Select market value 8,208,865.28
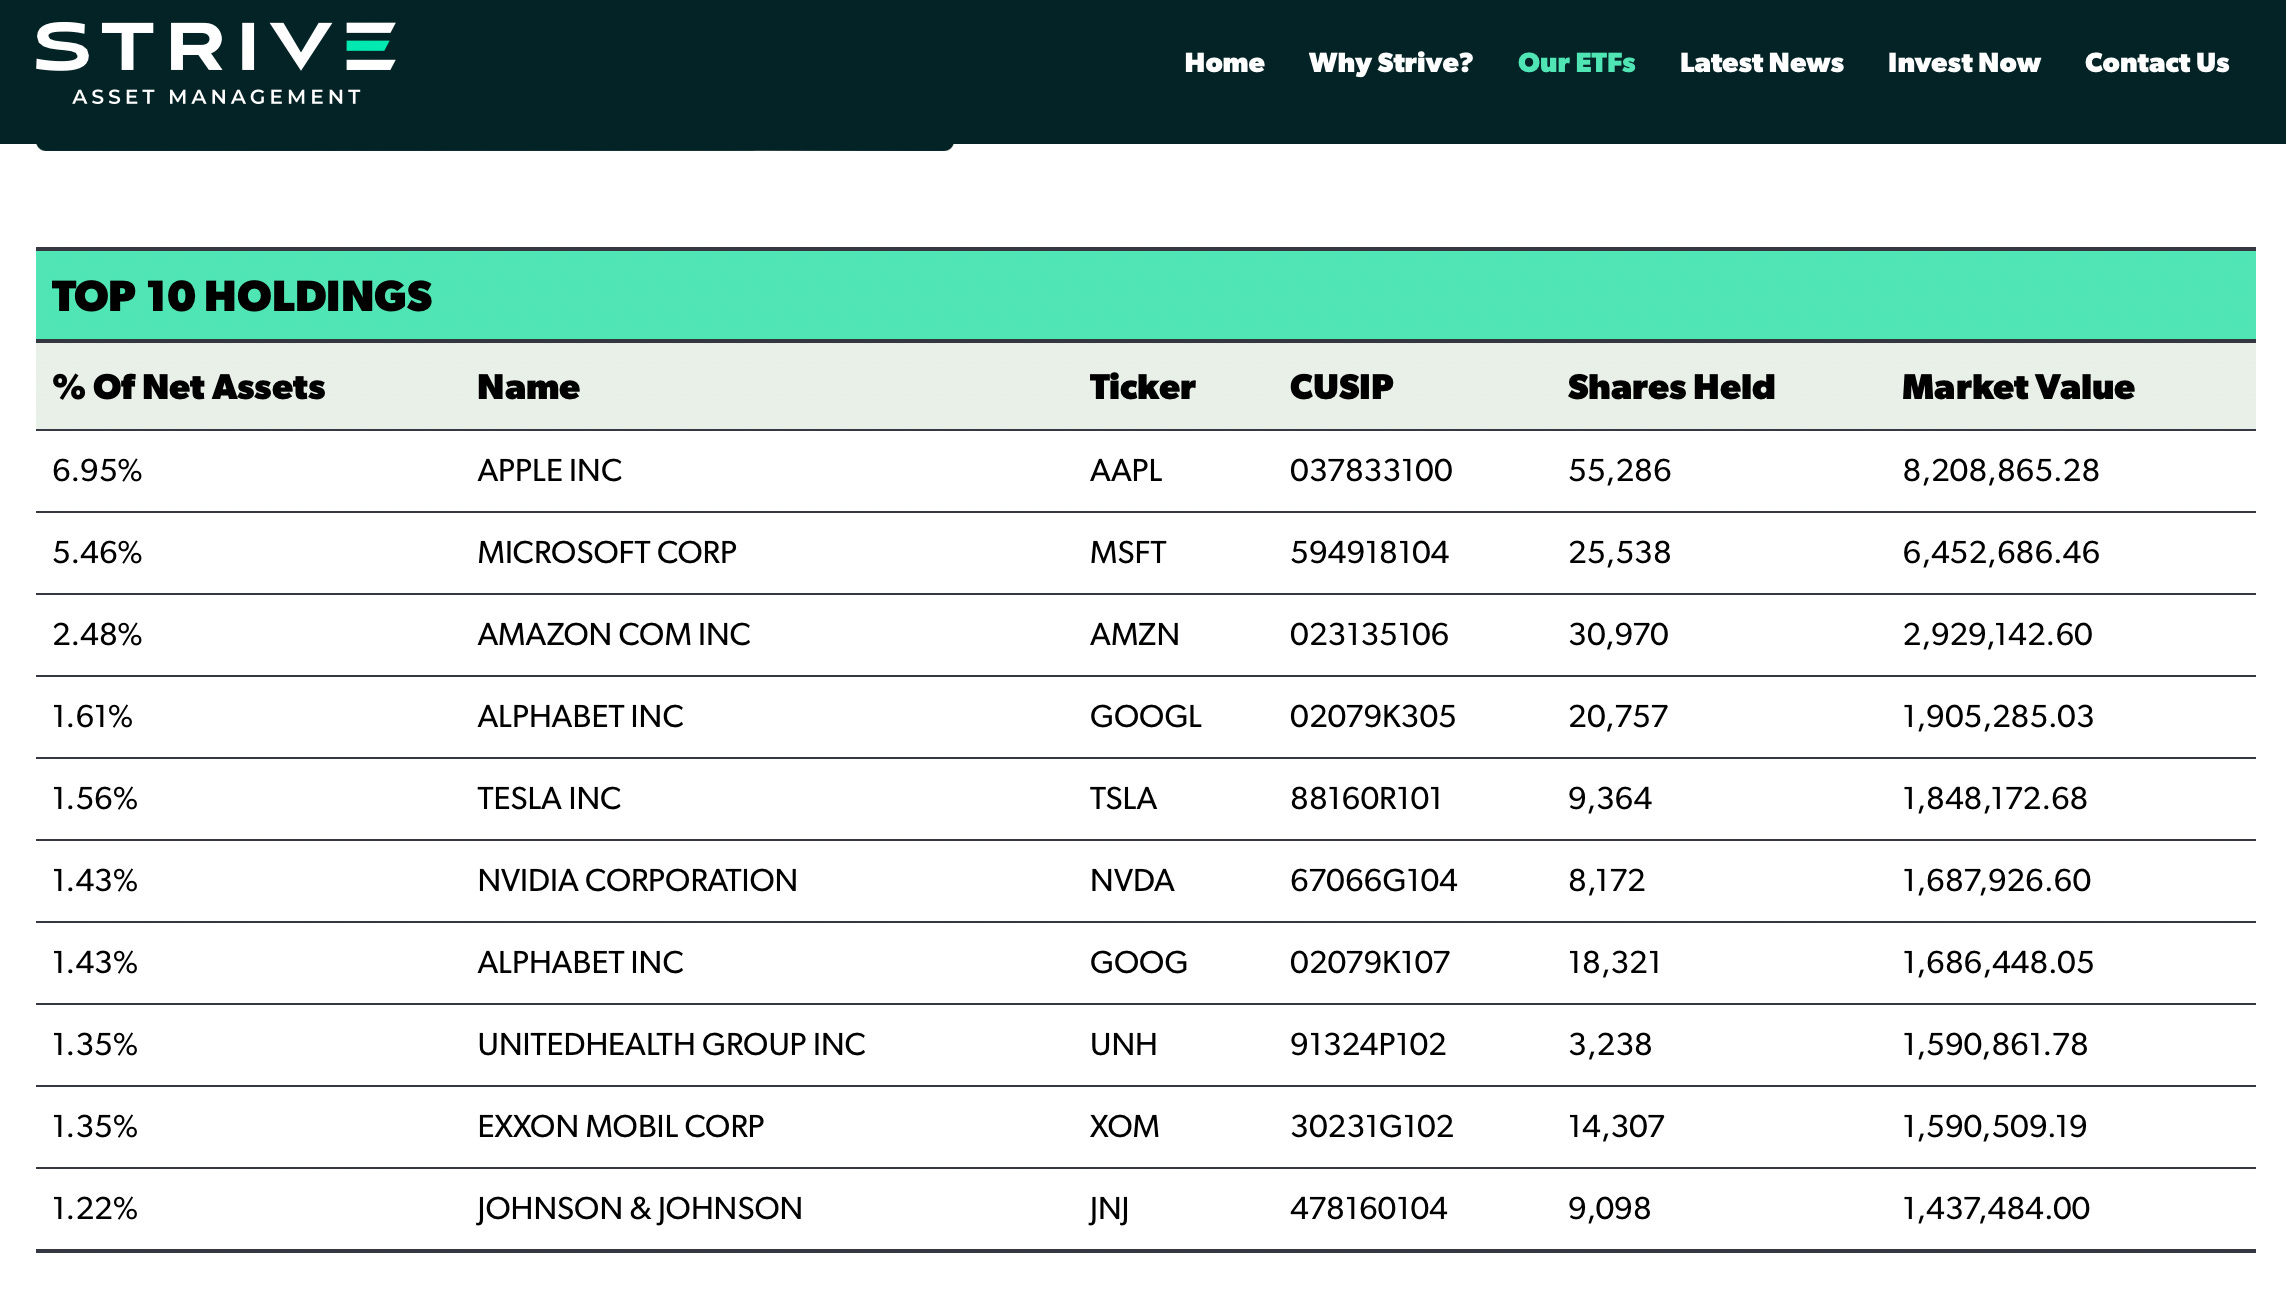The width and height of the screenshot is (2286, 1296). tap(2000, 470)
